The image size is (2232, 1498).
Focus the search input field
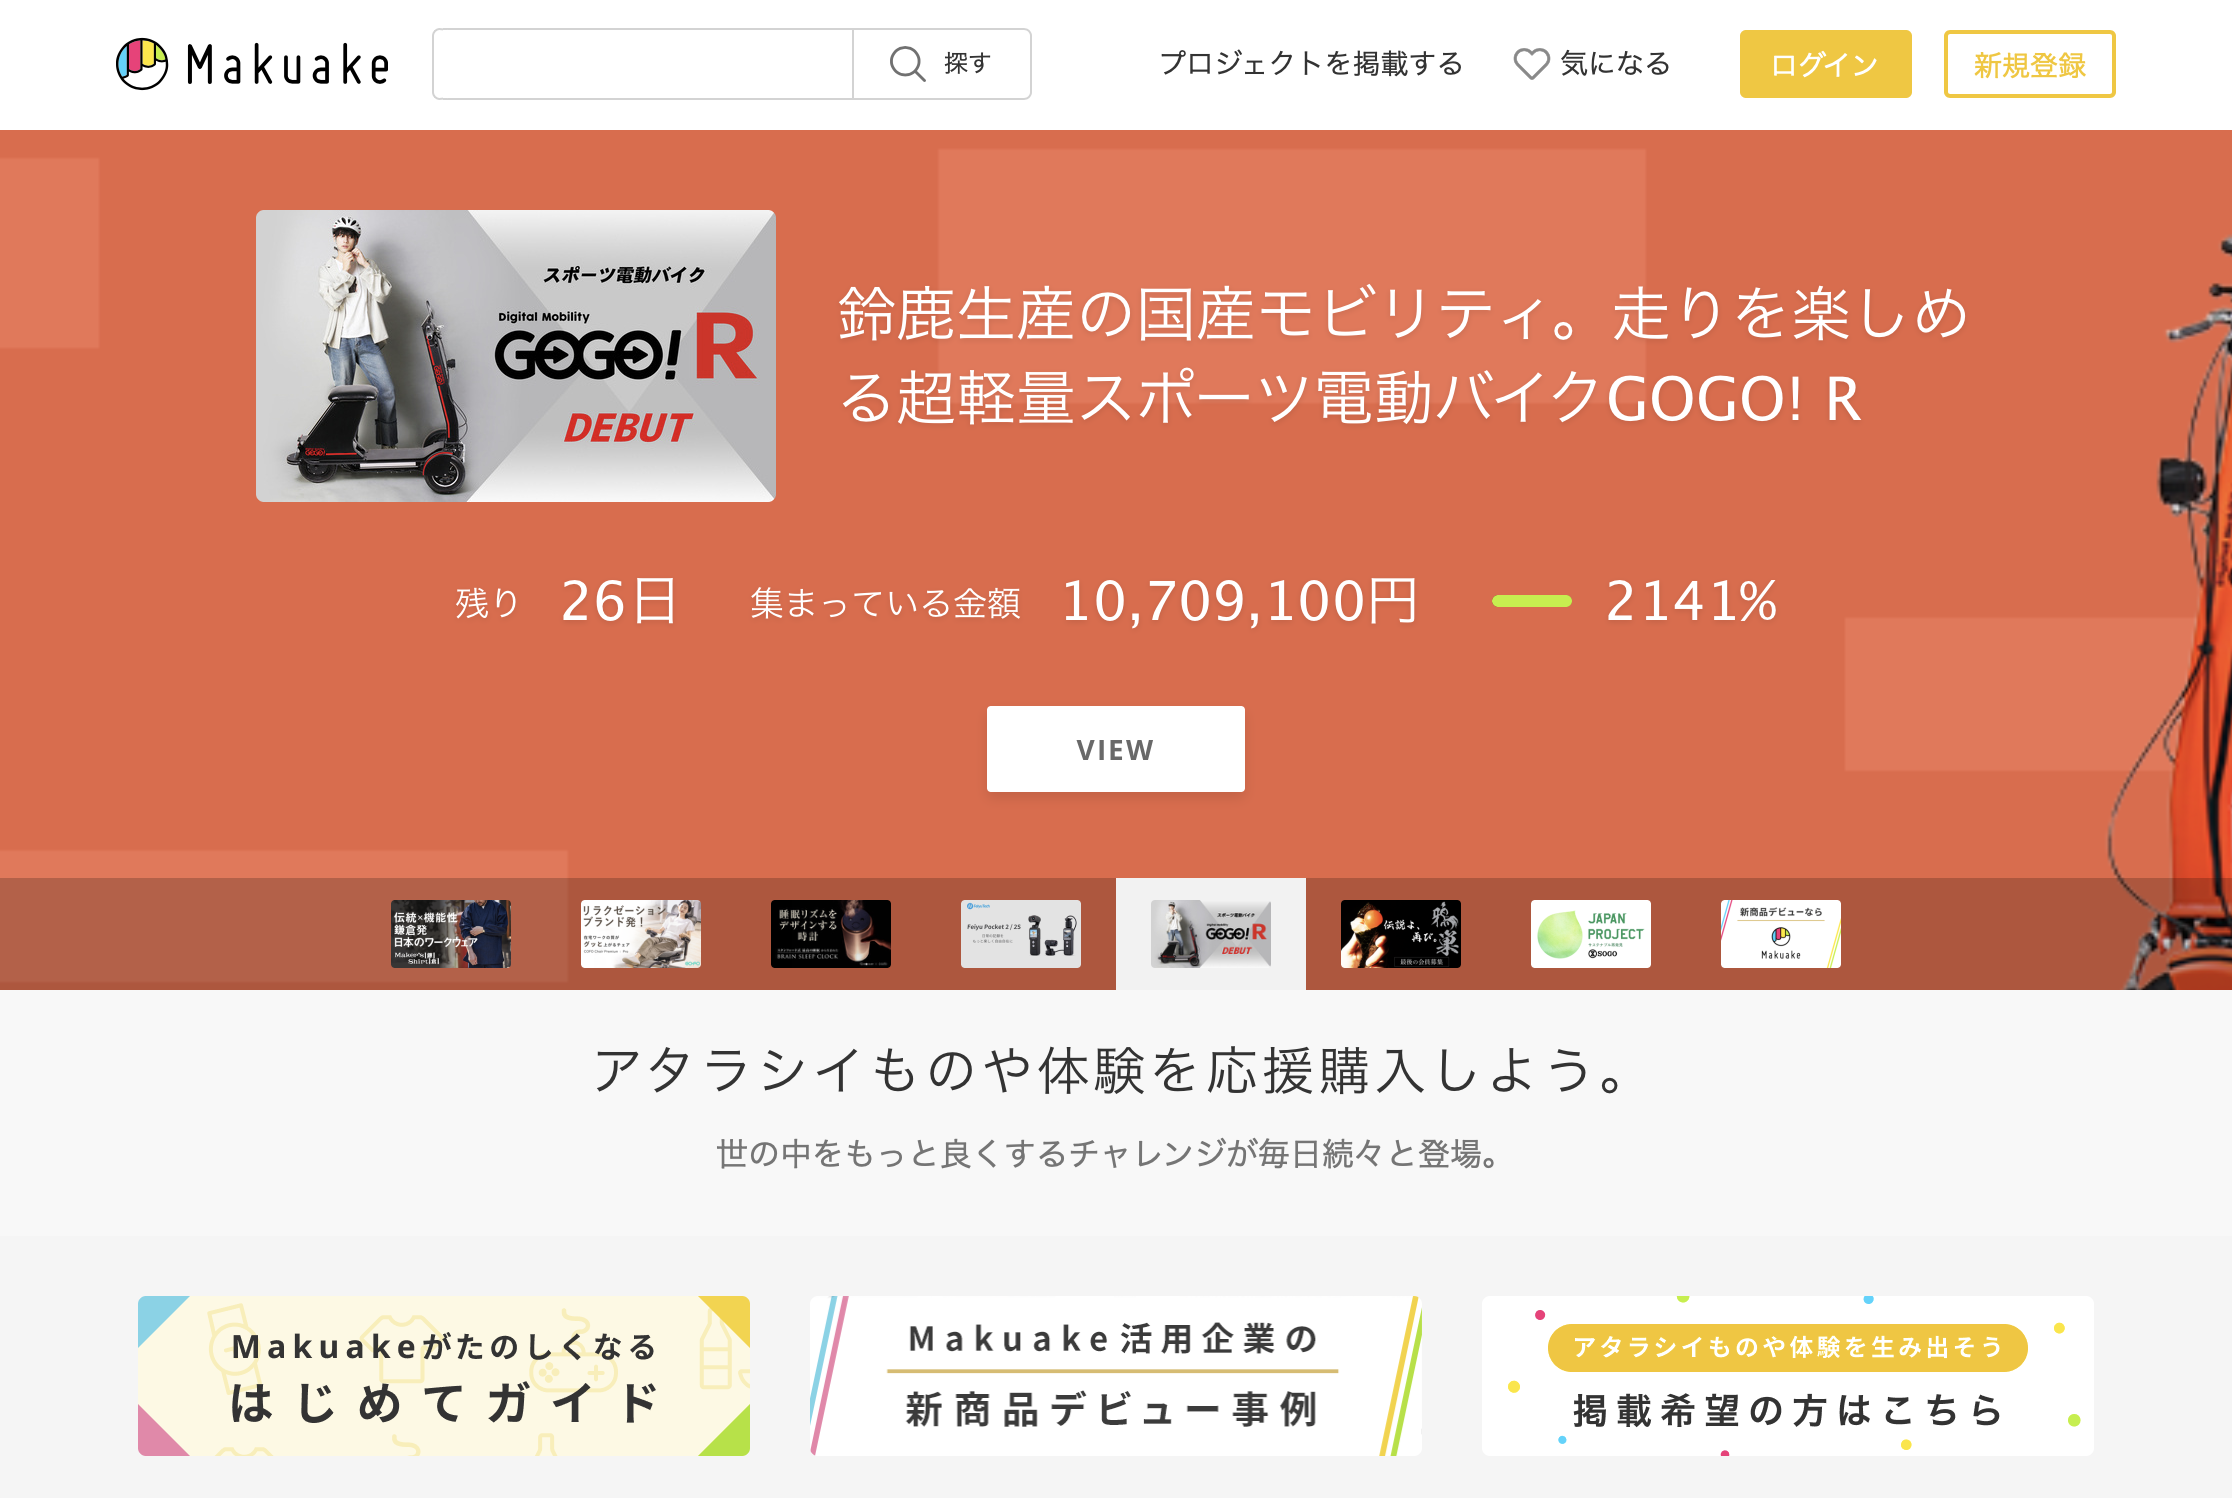(x=643, y=64)
